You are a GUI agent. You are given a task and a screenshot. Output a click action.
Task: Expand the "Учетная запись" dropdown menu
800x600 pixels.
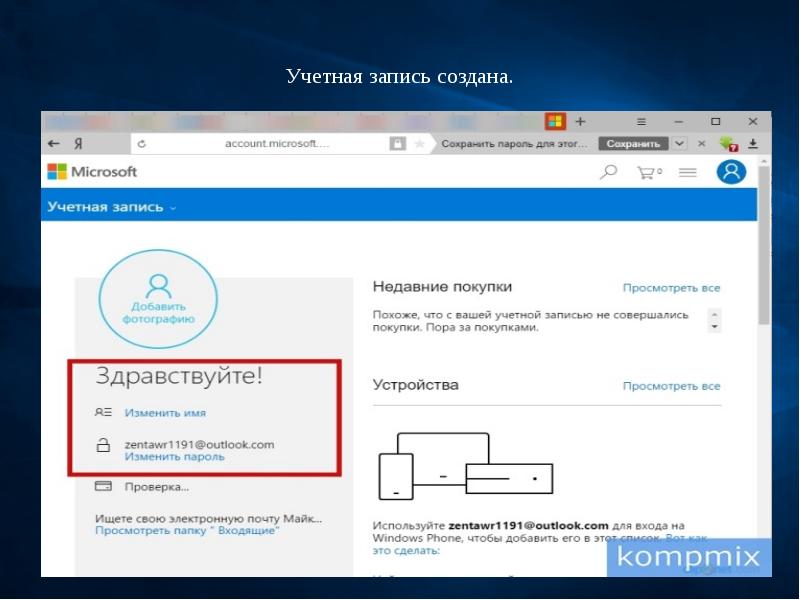[x=110, y=207]
